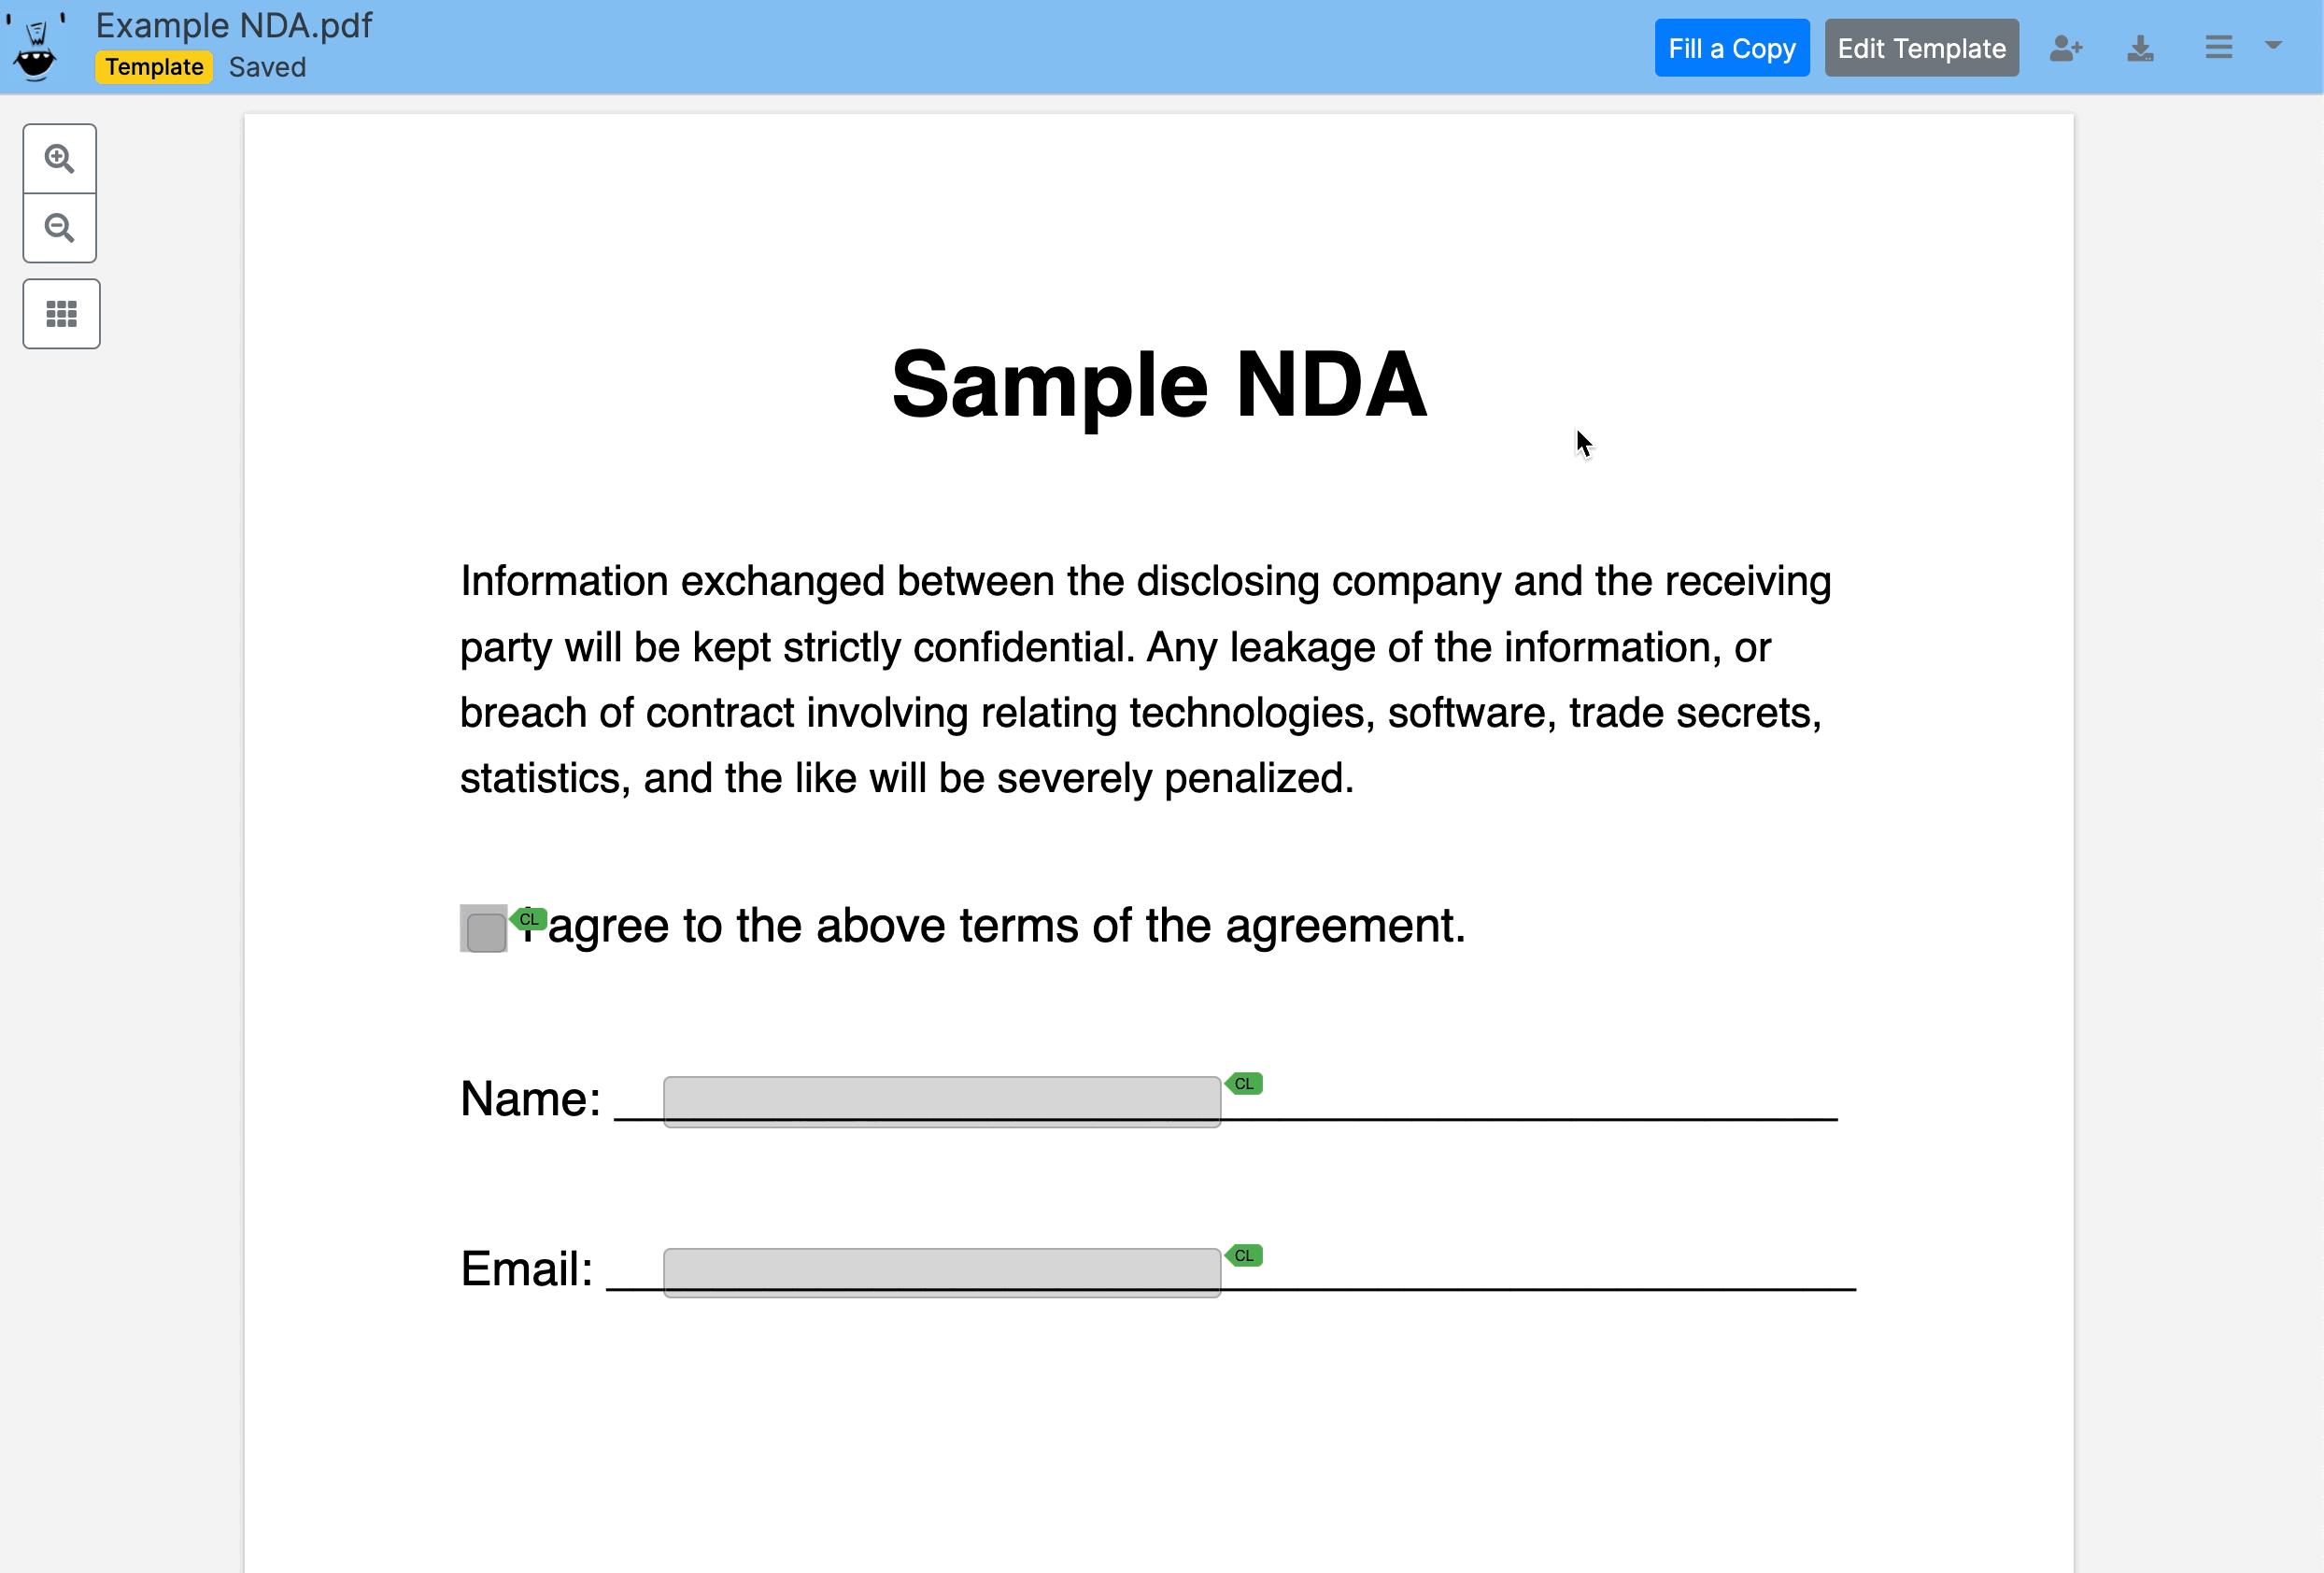Viewport: 2324px width, 1573px height.
Task: Click the Name input field
Action: [x=942, y=1098]
